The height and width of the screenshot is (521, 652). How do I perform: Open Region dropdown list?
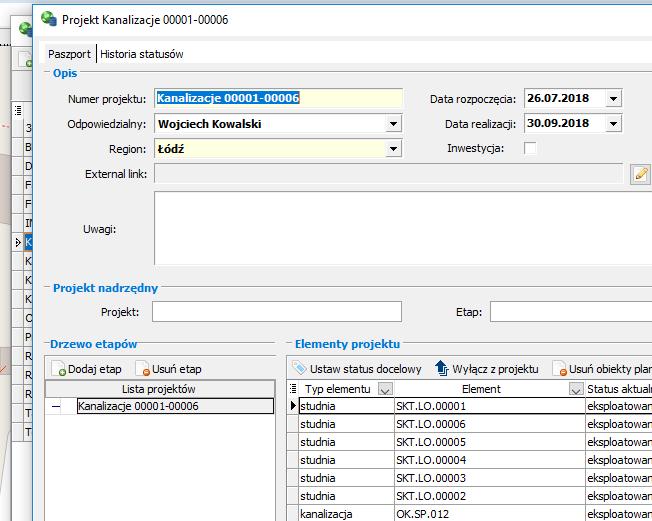[x=393, y=149]
